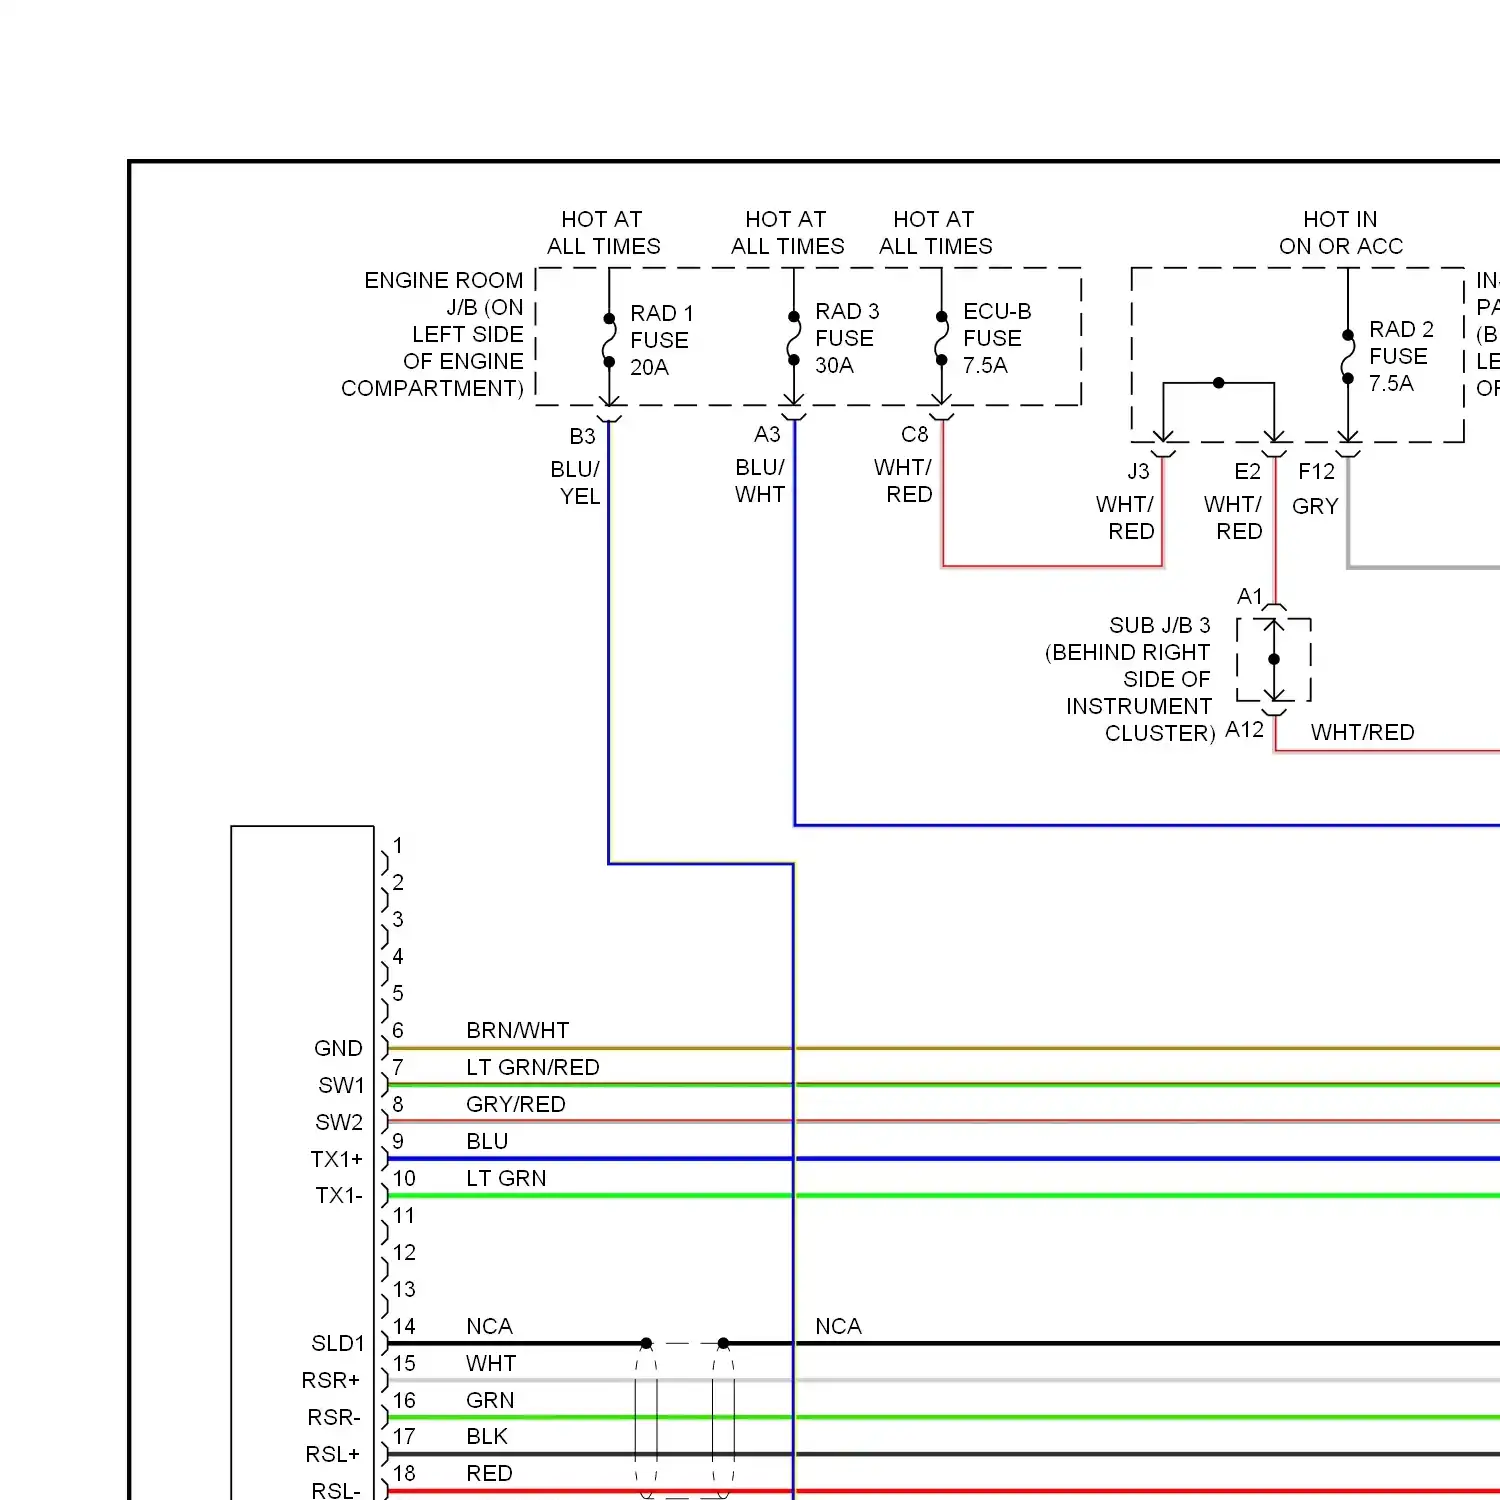Click the BLU wire label at pin 9
The width and height of the screenshot is (1500, 1500).
click(x=487, y=1141)
